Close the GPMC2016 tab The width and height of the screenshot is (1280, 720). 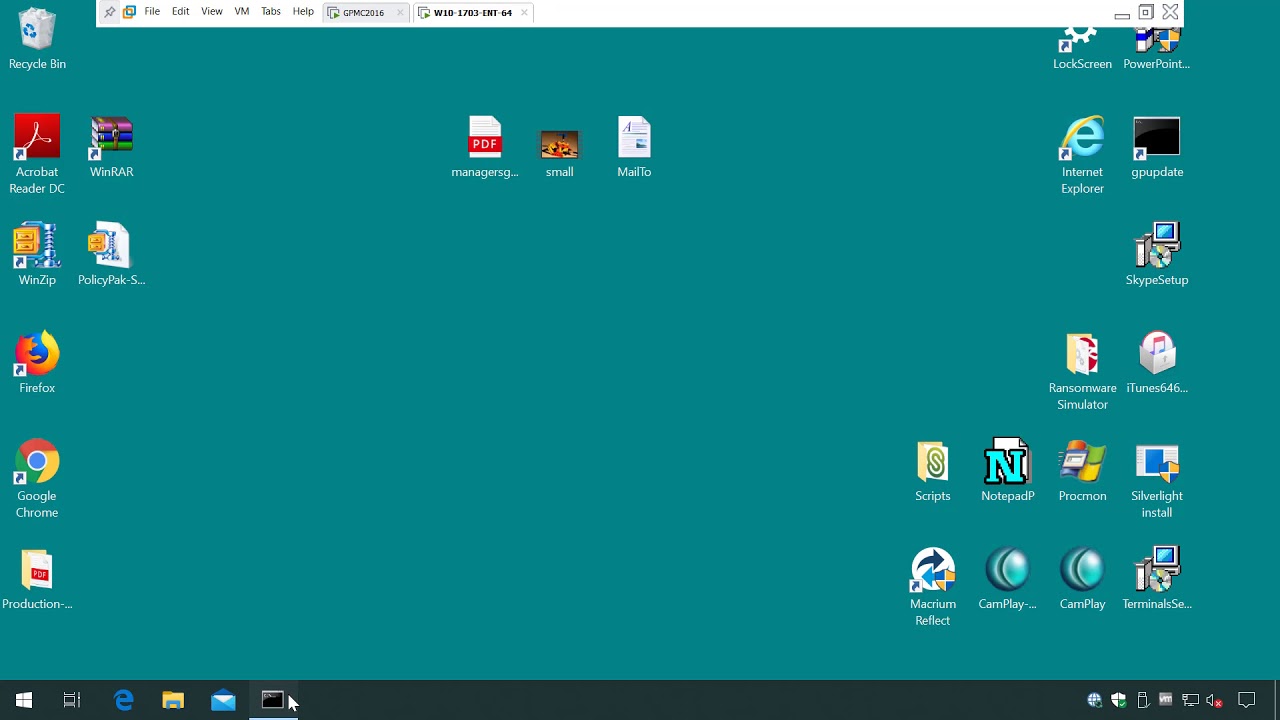[400, 13]
